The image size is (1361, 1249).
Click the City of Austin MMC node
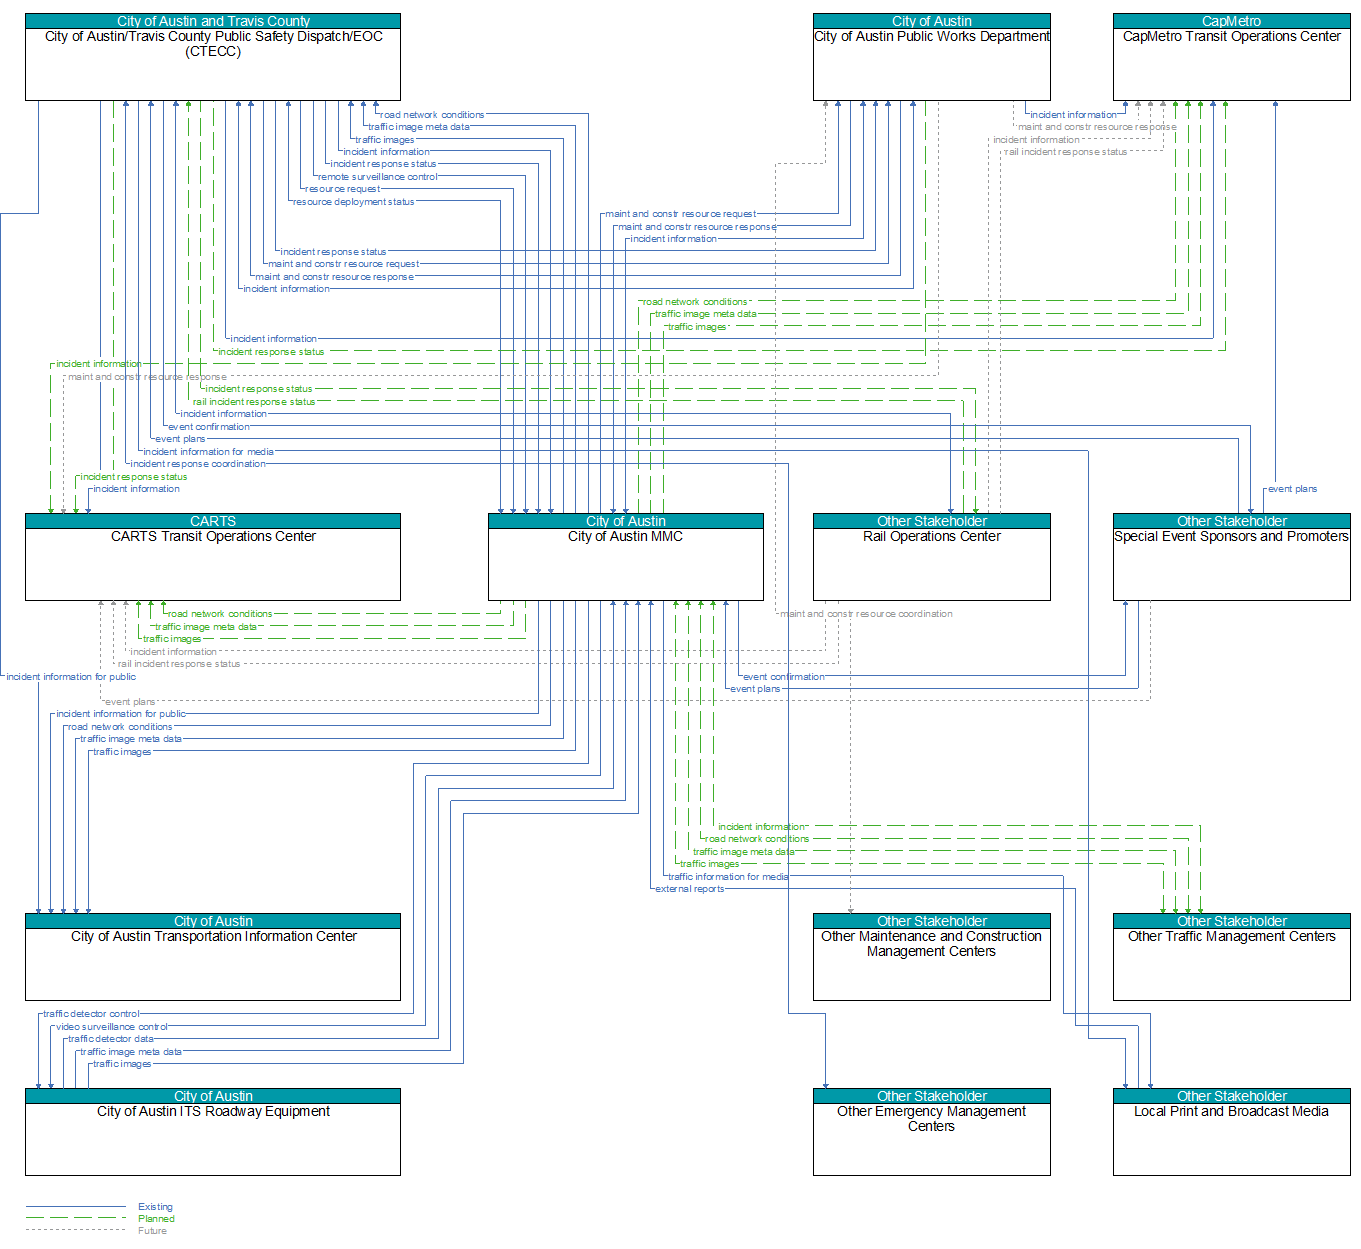coord(625,556)
